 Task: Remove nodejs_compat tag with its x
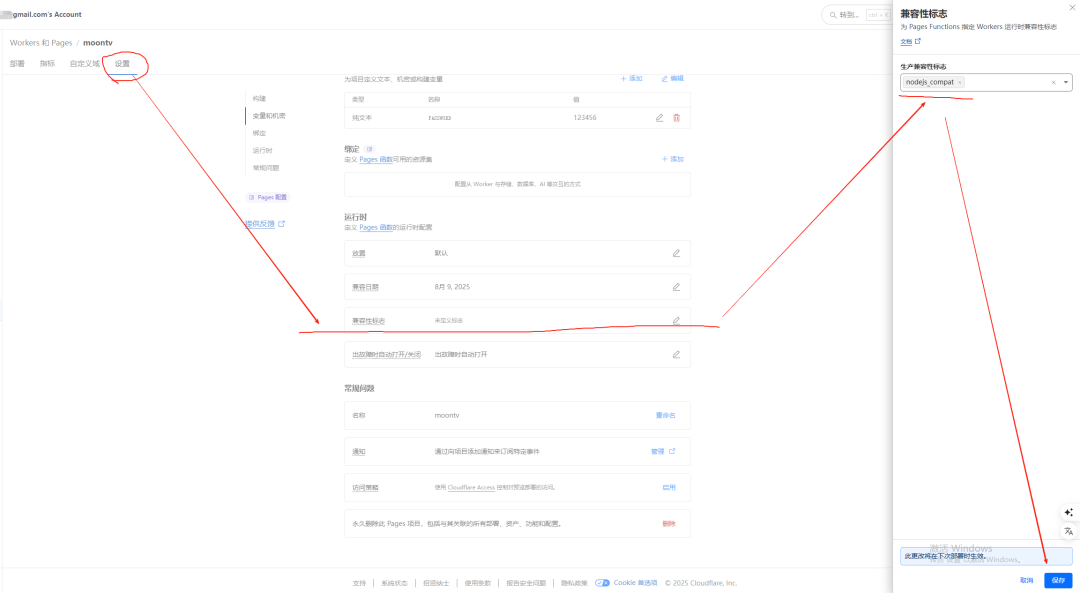tap(960, 82)
